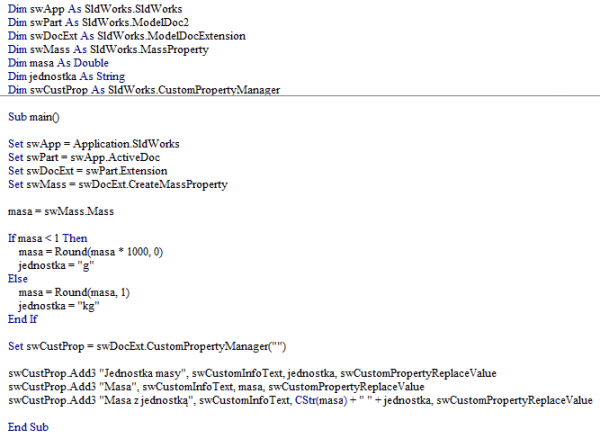Click the line 'Set swMass = swDocExt.CreateMassProperty'

click(118, 184)
